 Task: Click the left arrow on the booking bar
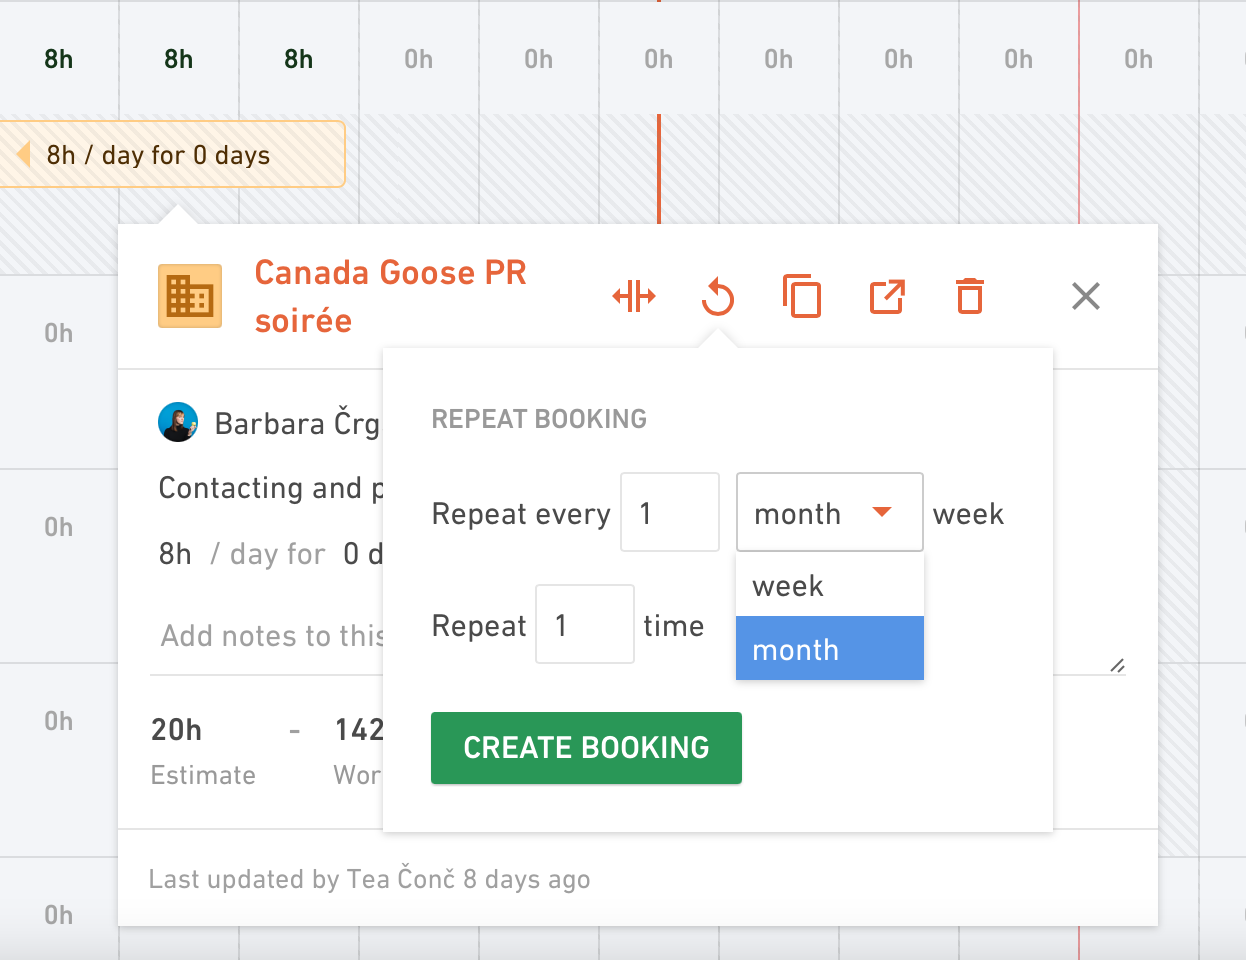tap(24, 154)
